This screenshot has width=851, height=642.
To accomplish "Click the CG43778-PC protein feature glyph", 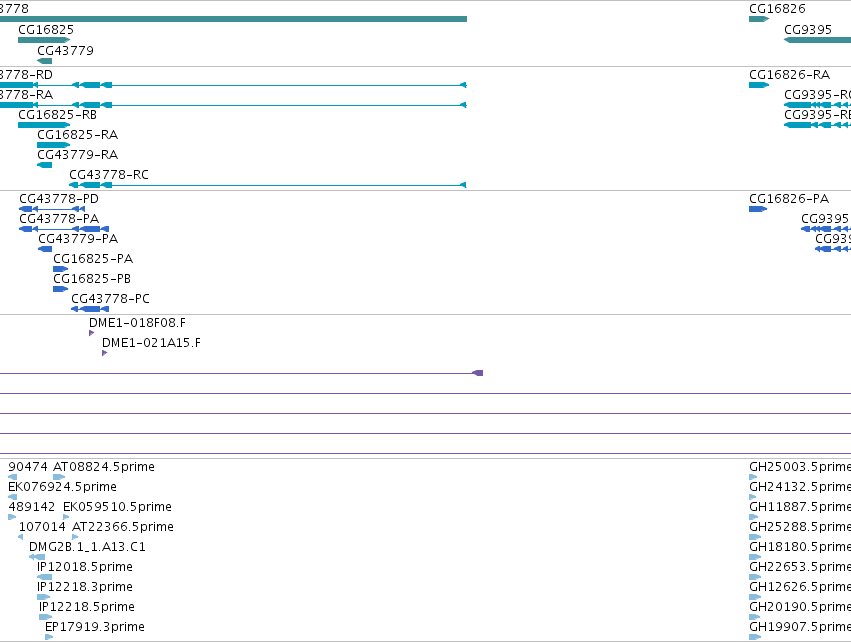I will (90, 309).
